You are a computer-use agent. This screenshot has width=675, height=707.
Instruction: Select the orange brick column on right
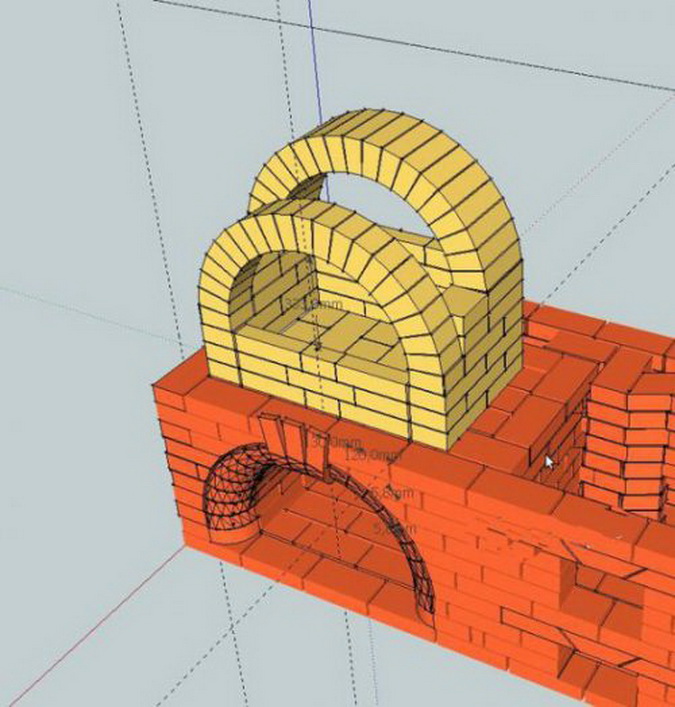[625, 440]
